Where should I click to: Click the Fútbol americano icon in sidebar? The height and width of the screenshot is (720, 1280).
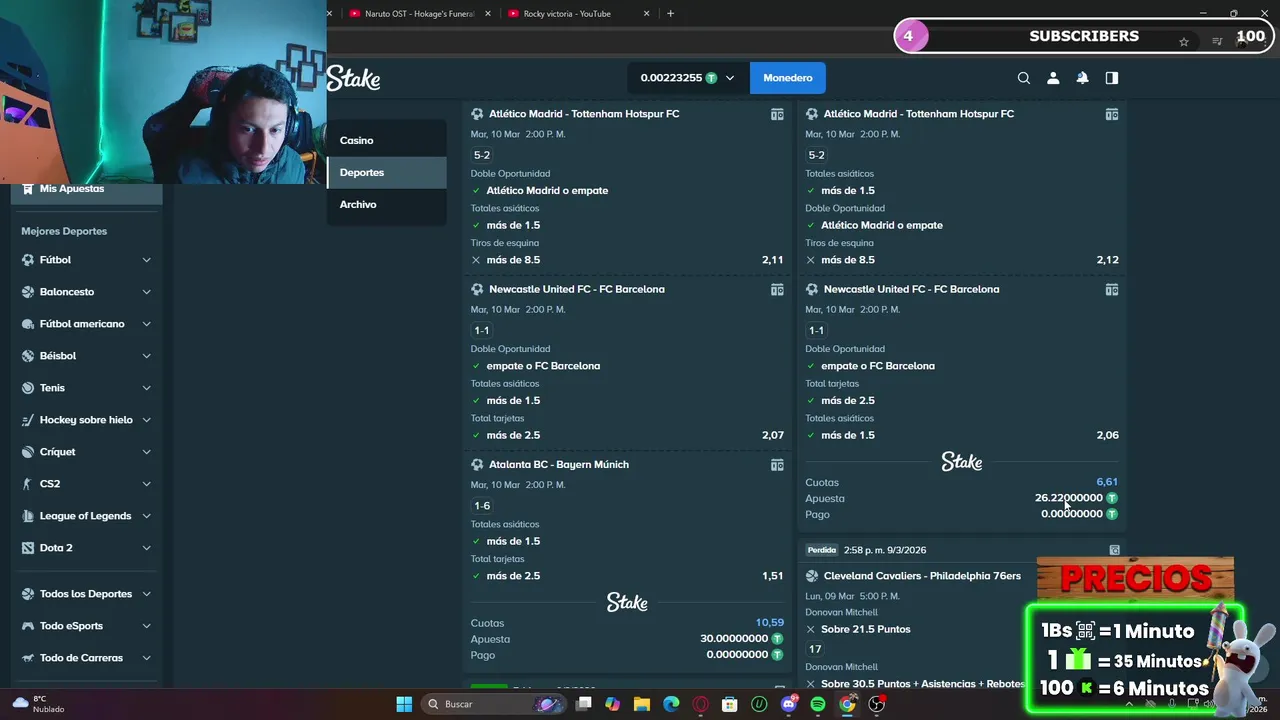tap(28, 324)
